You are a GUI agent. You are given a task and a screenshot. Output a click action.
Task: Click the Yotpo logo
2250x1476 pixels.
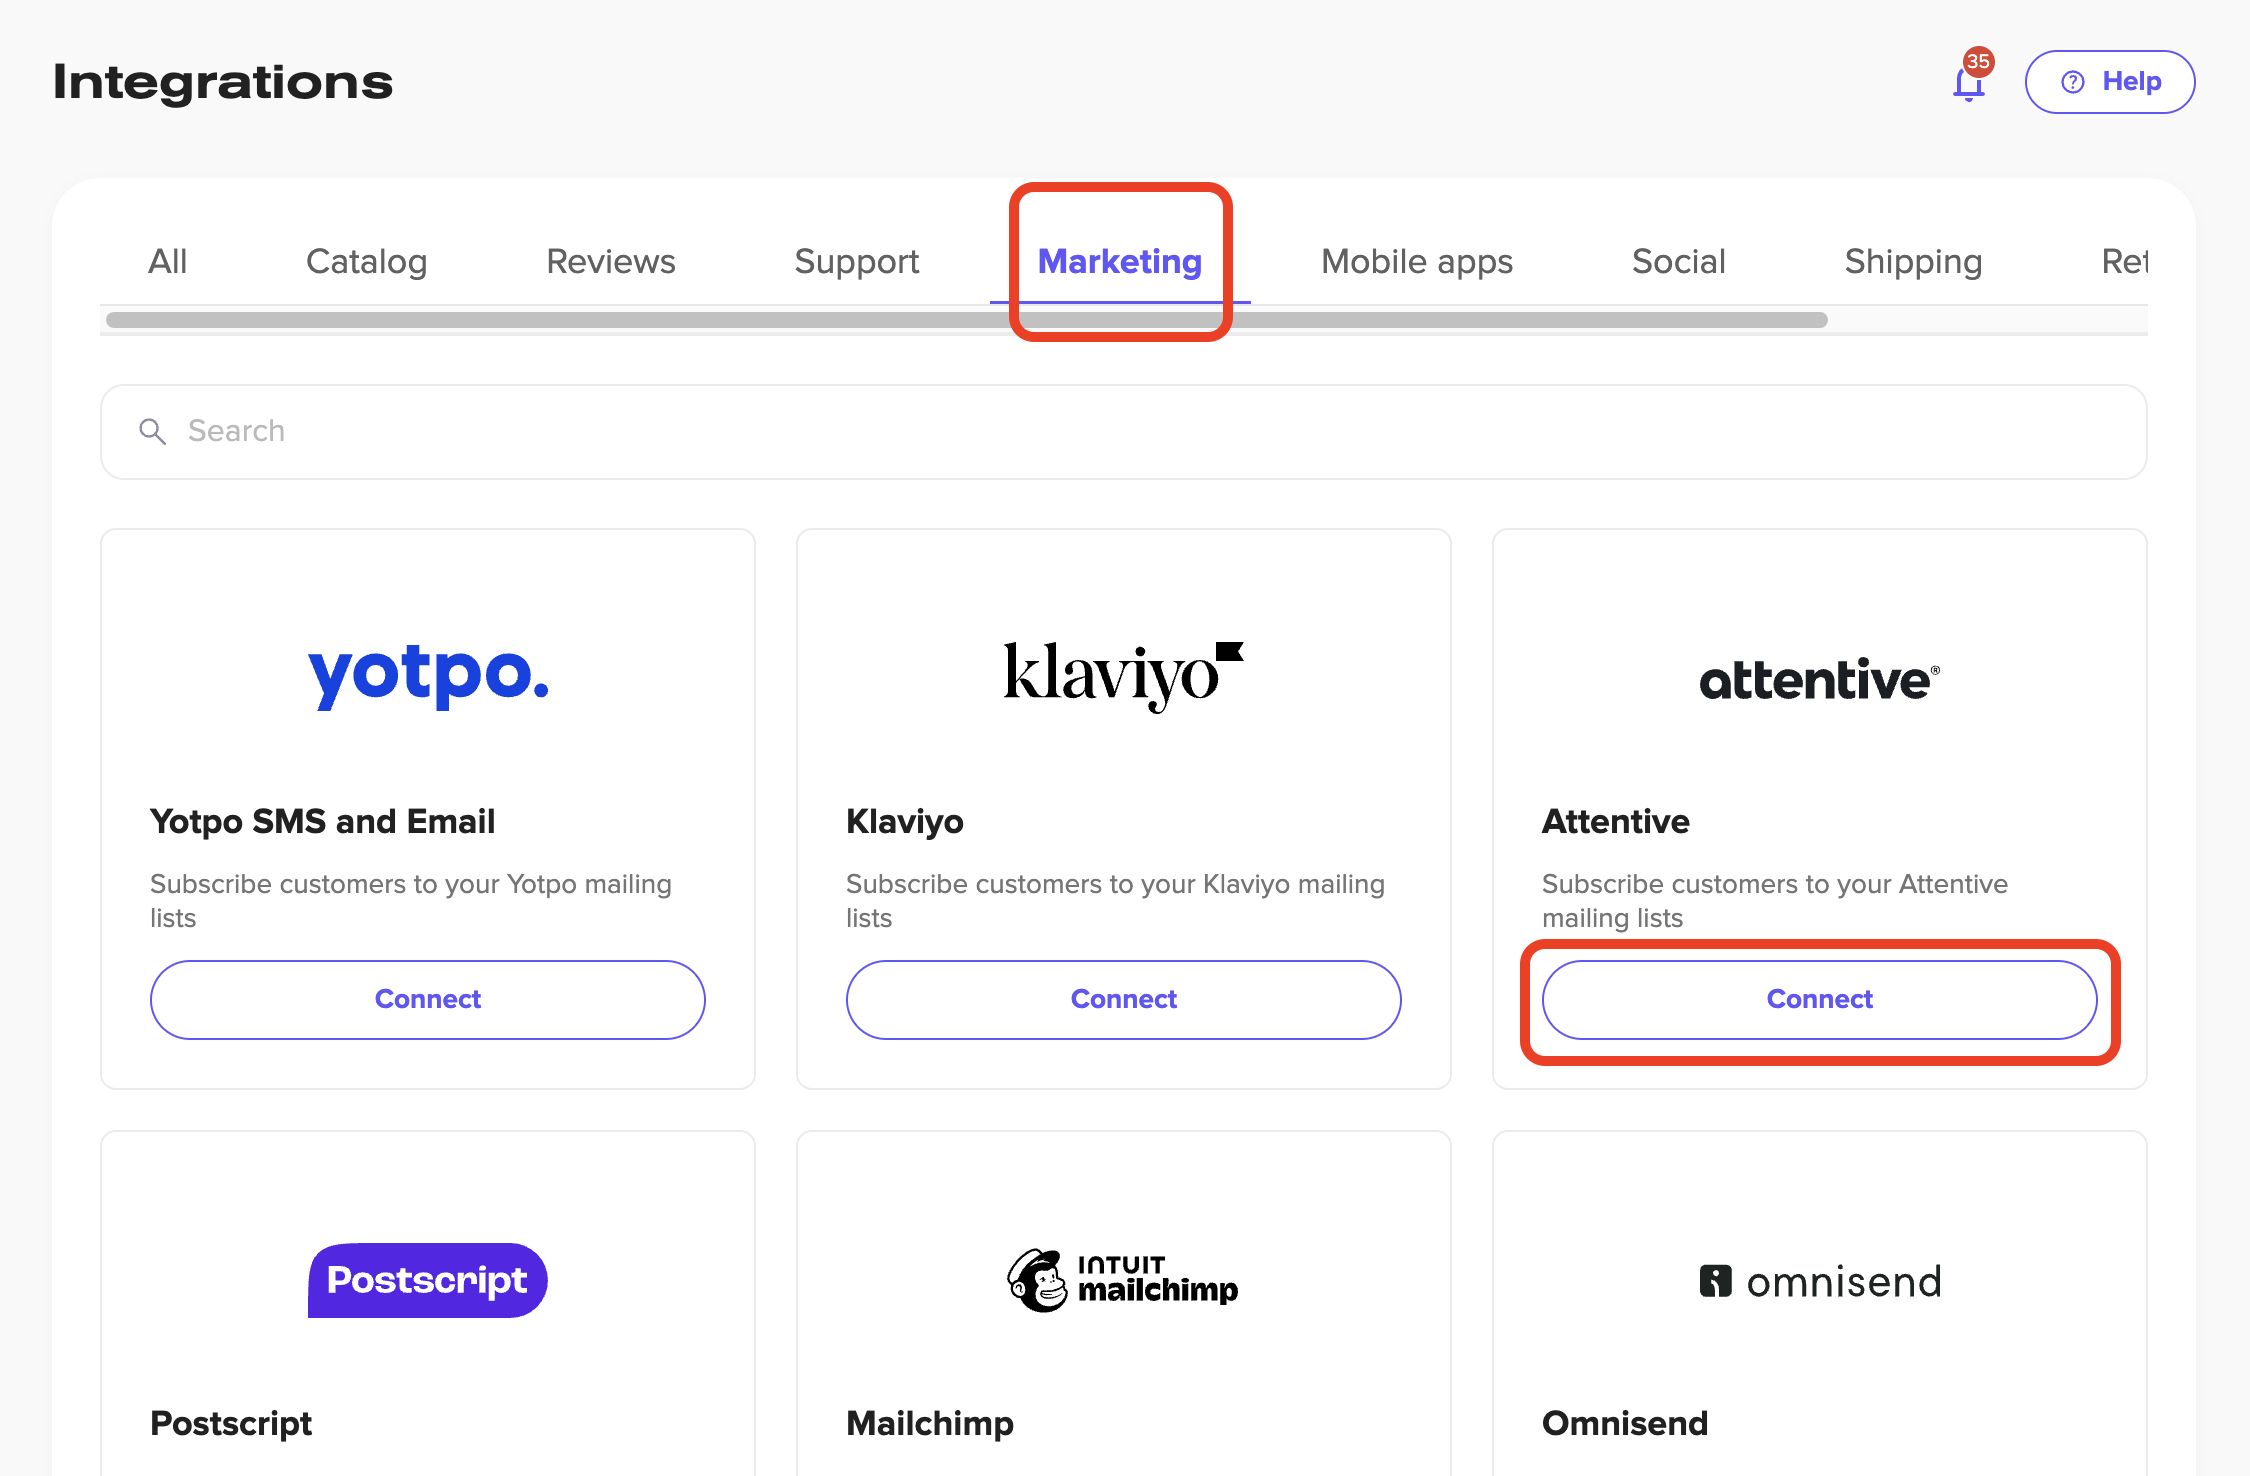tap(428, 675)
